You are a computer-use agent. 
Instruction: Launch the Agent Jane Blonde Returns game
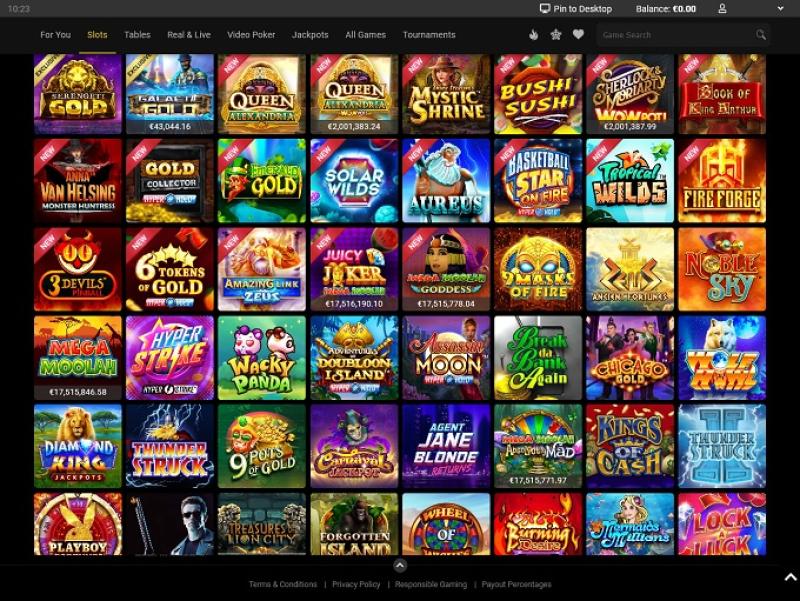(x=446, y=446)
